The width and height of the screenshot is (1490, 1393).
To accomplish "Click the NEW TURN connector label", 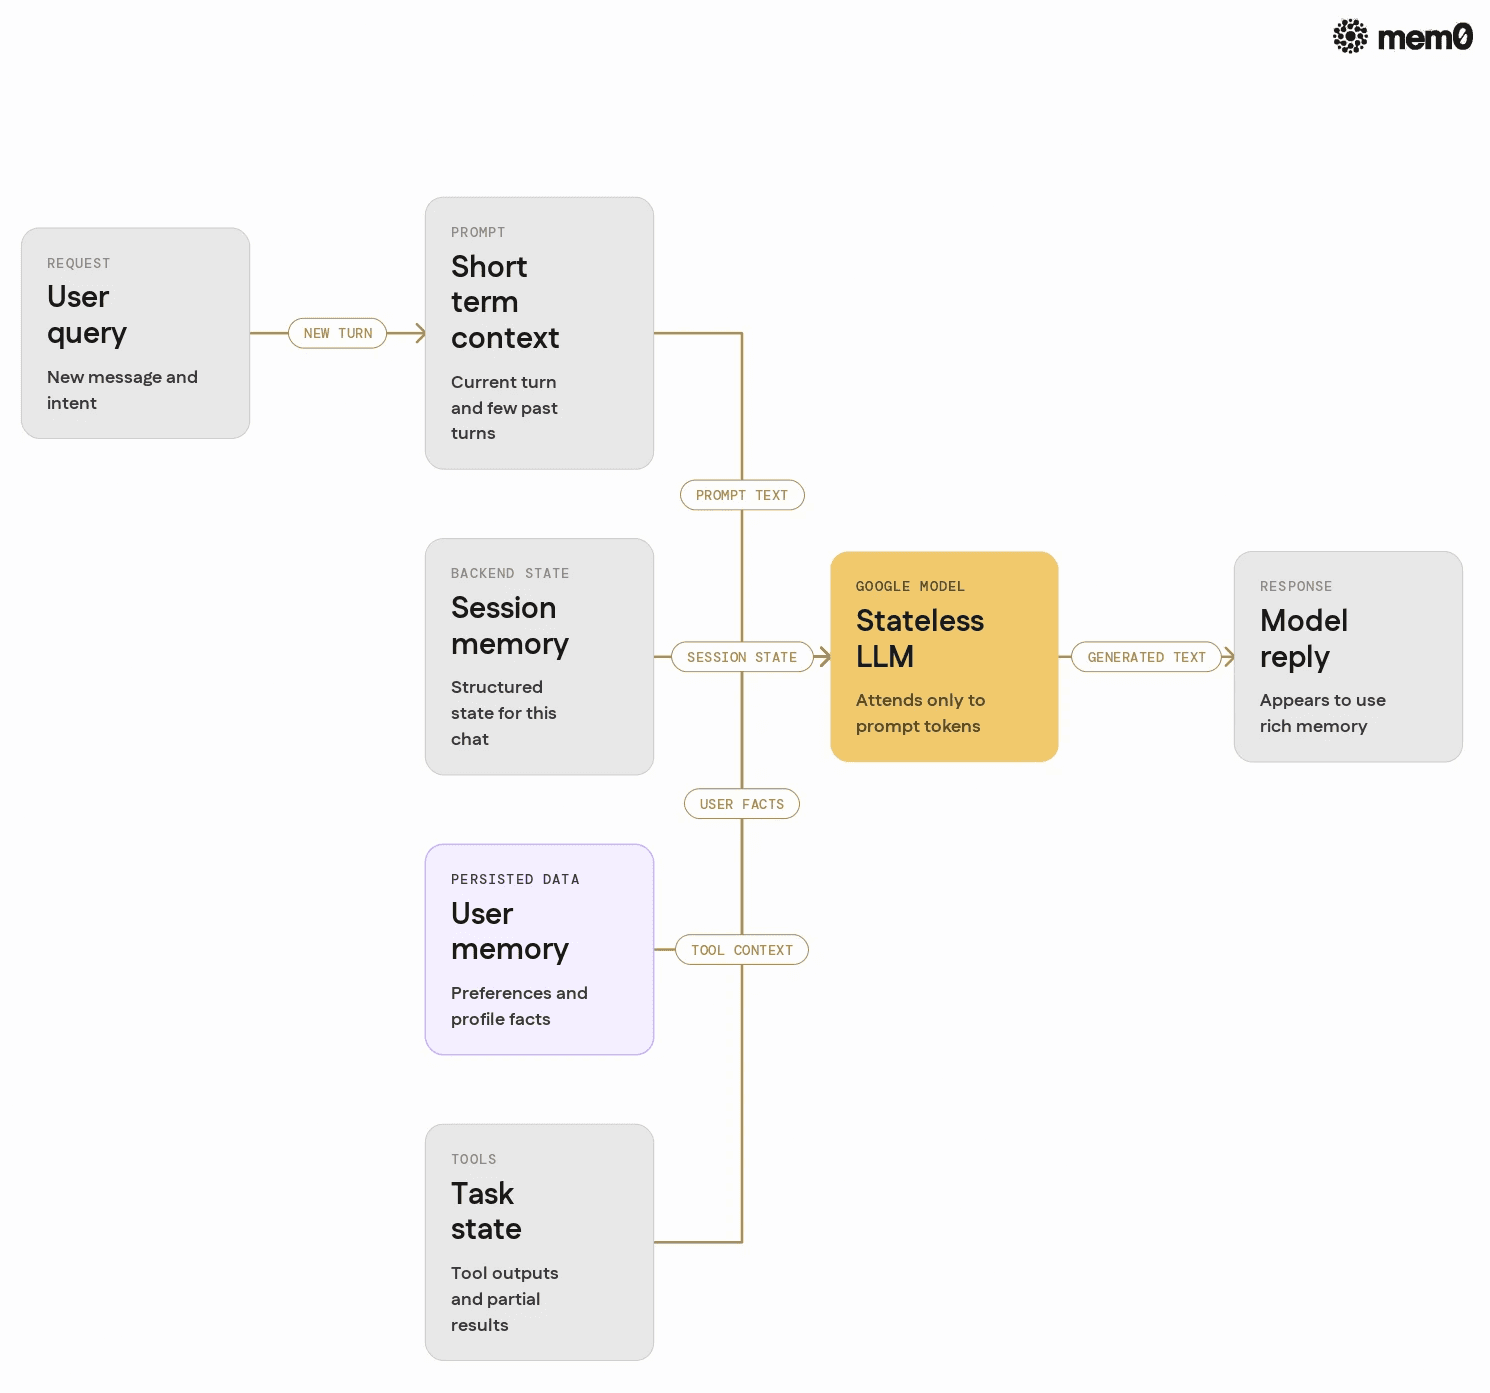I will tap(338, 333).
